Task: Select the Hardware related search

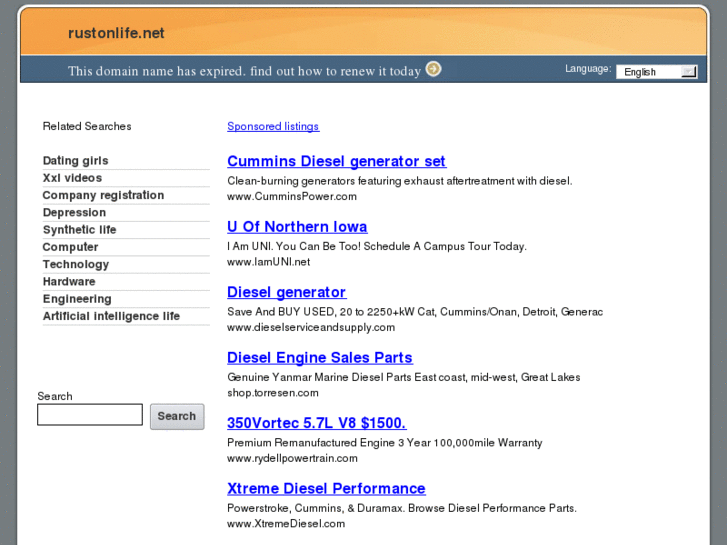Action: 69,282
